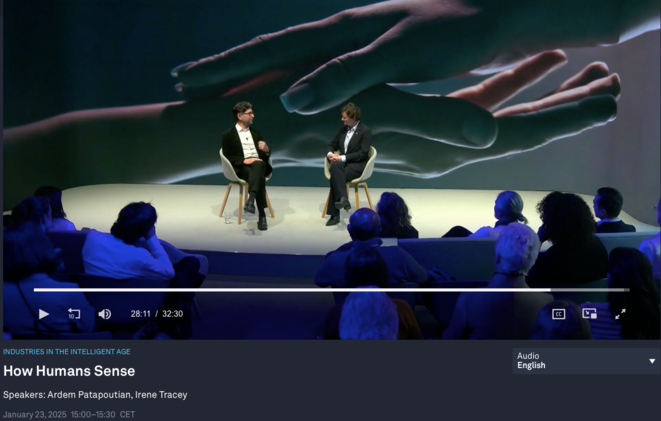Mute audio with the speaker icon
Screen dimensions: 661x421
pos(104,314)
